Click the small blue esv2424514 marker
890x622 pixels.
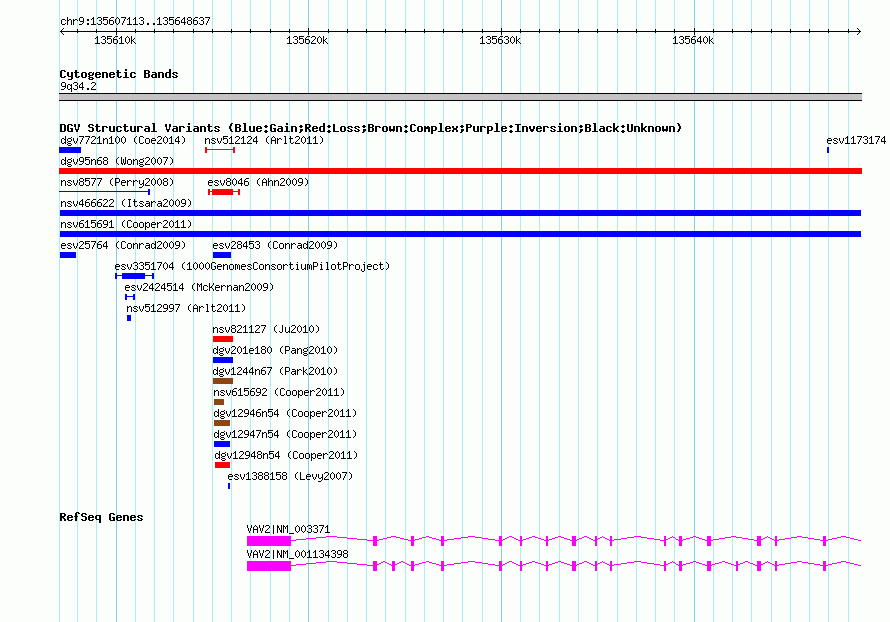click(x=130, y=297)
